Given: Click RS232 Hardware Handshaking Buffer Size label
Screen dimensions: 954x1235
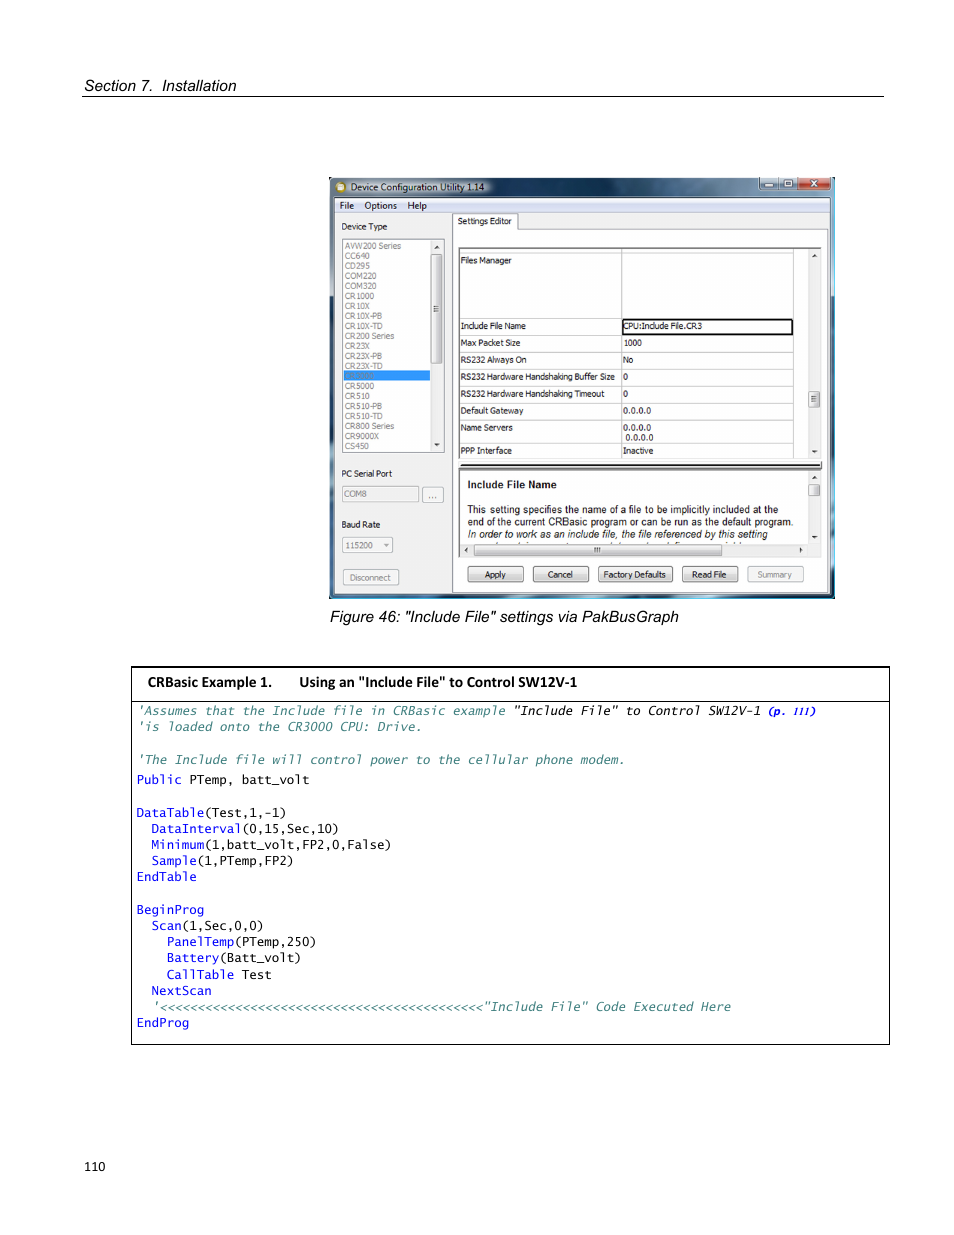Looking at the screenshot, I should click(x=537, y=377).
